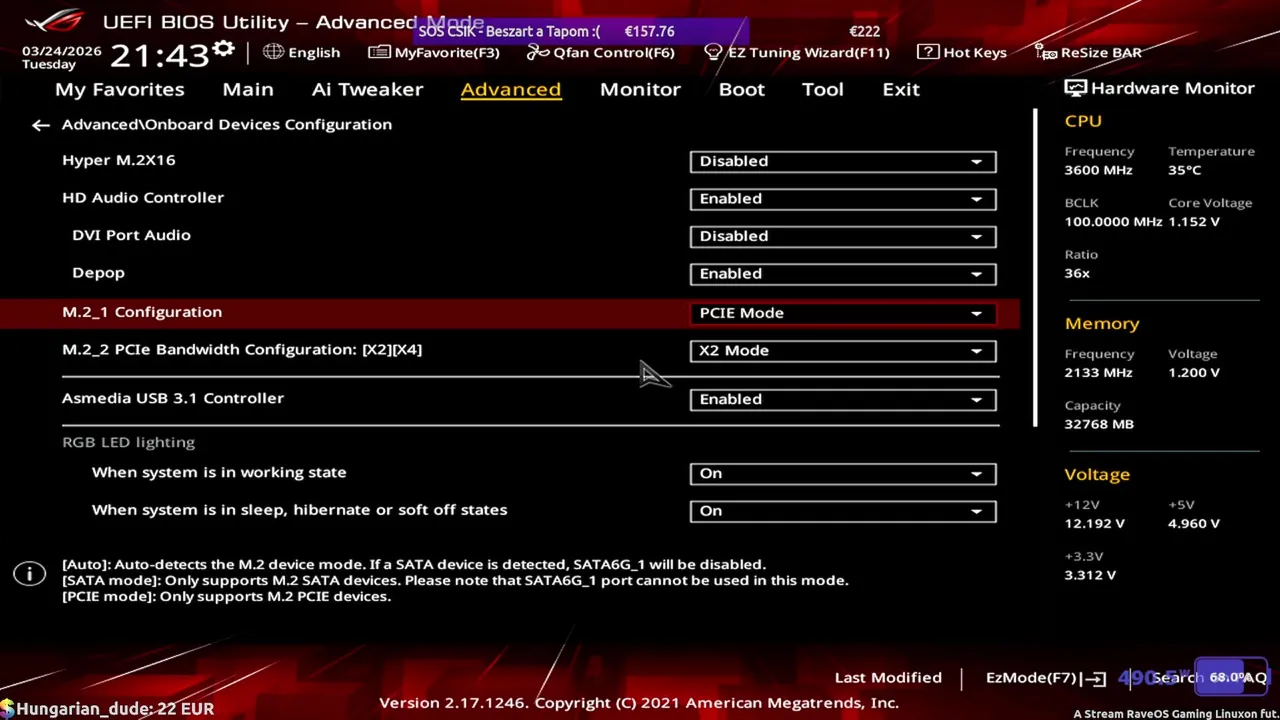Select the Depop label
This screenshot has width=1280, height=720.
pyautogui.click(x=98, y=273)
